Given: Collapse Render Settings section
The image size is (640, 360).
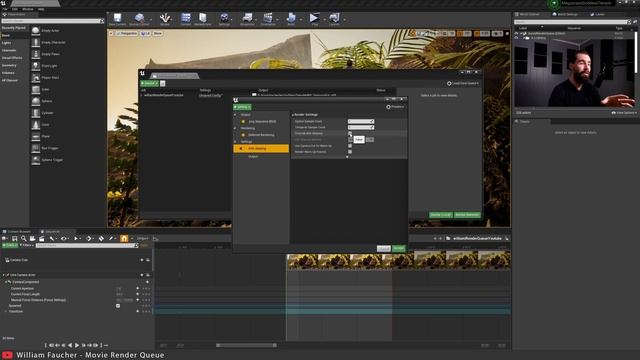Looking at the screenshot, I should [x=293, y=115].
